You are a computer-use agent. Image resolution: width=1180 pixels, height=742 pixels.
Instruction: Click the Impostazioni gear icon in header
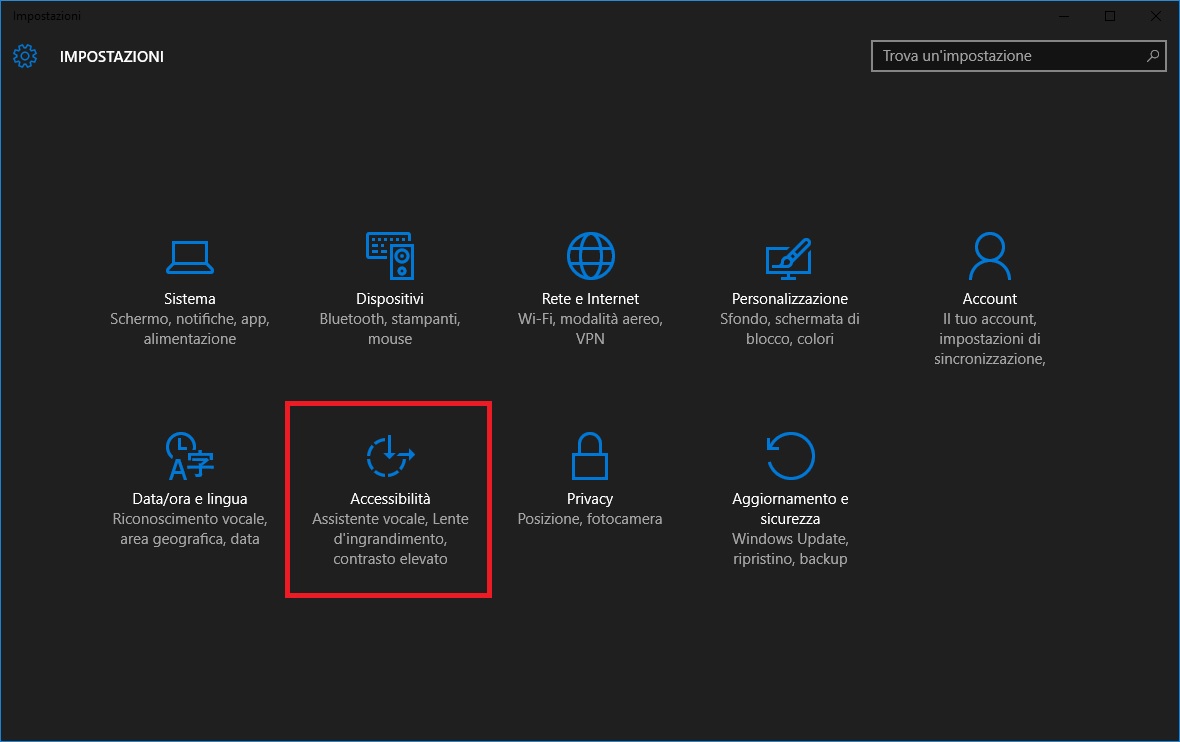[x=25, y=56]
